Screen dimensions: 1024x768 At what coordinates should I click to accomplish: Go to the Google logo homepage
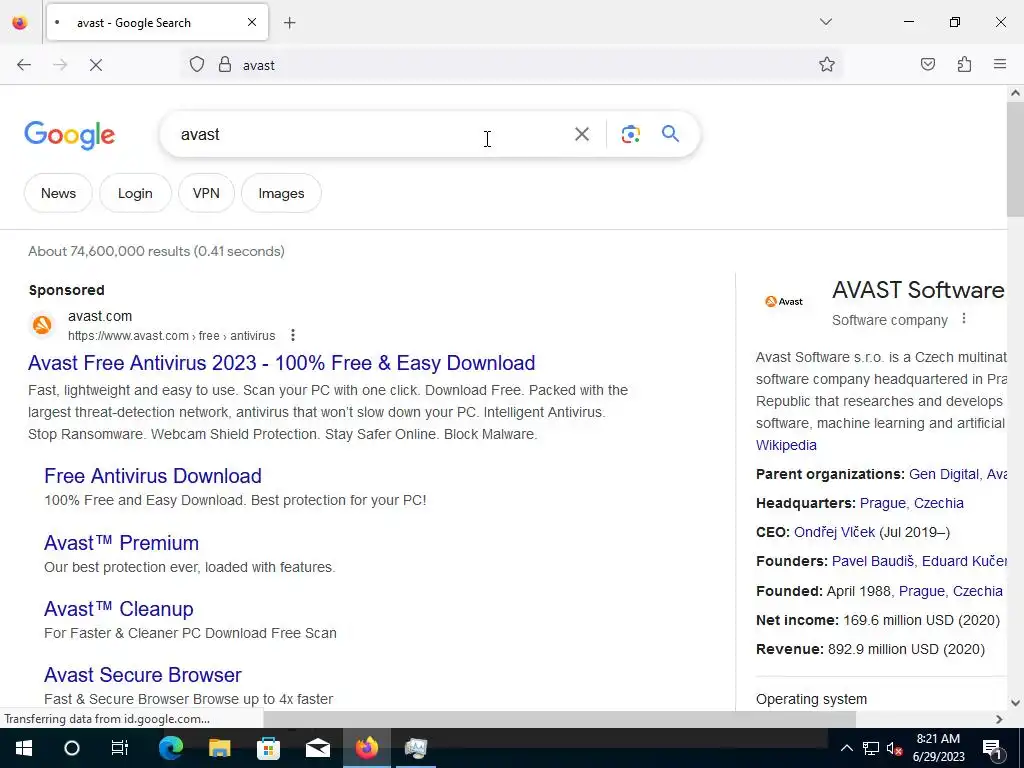[70, 135]
